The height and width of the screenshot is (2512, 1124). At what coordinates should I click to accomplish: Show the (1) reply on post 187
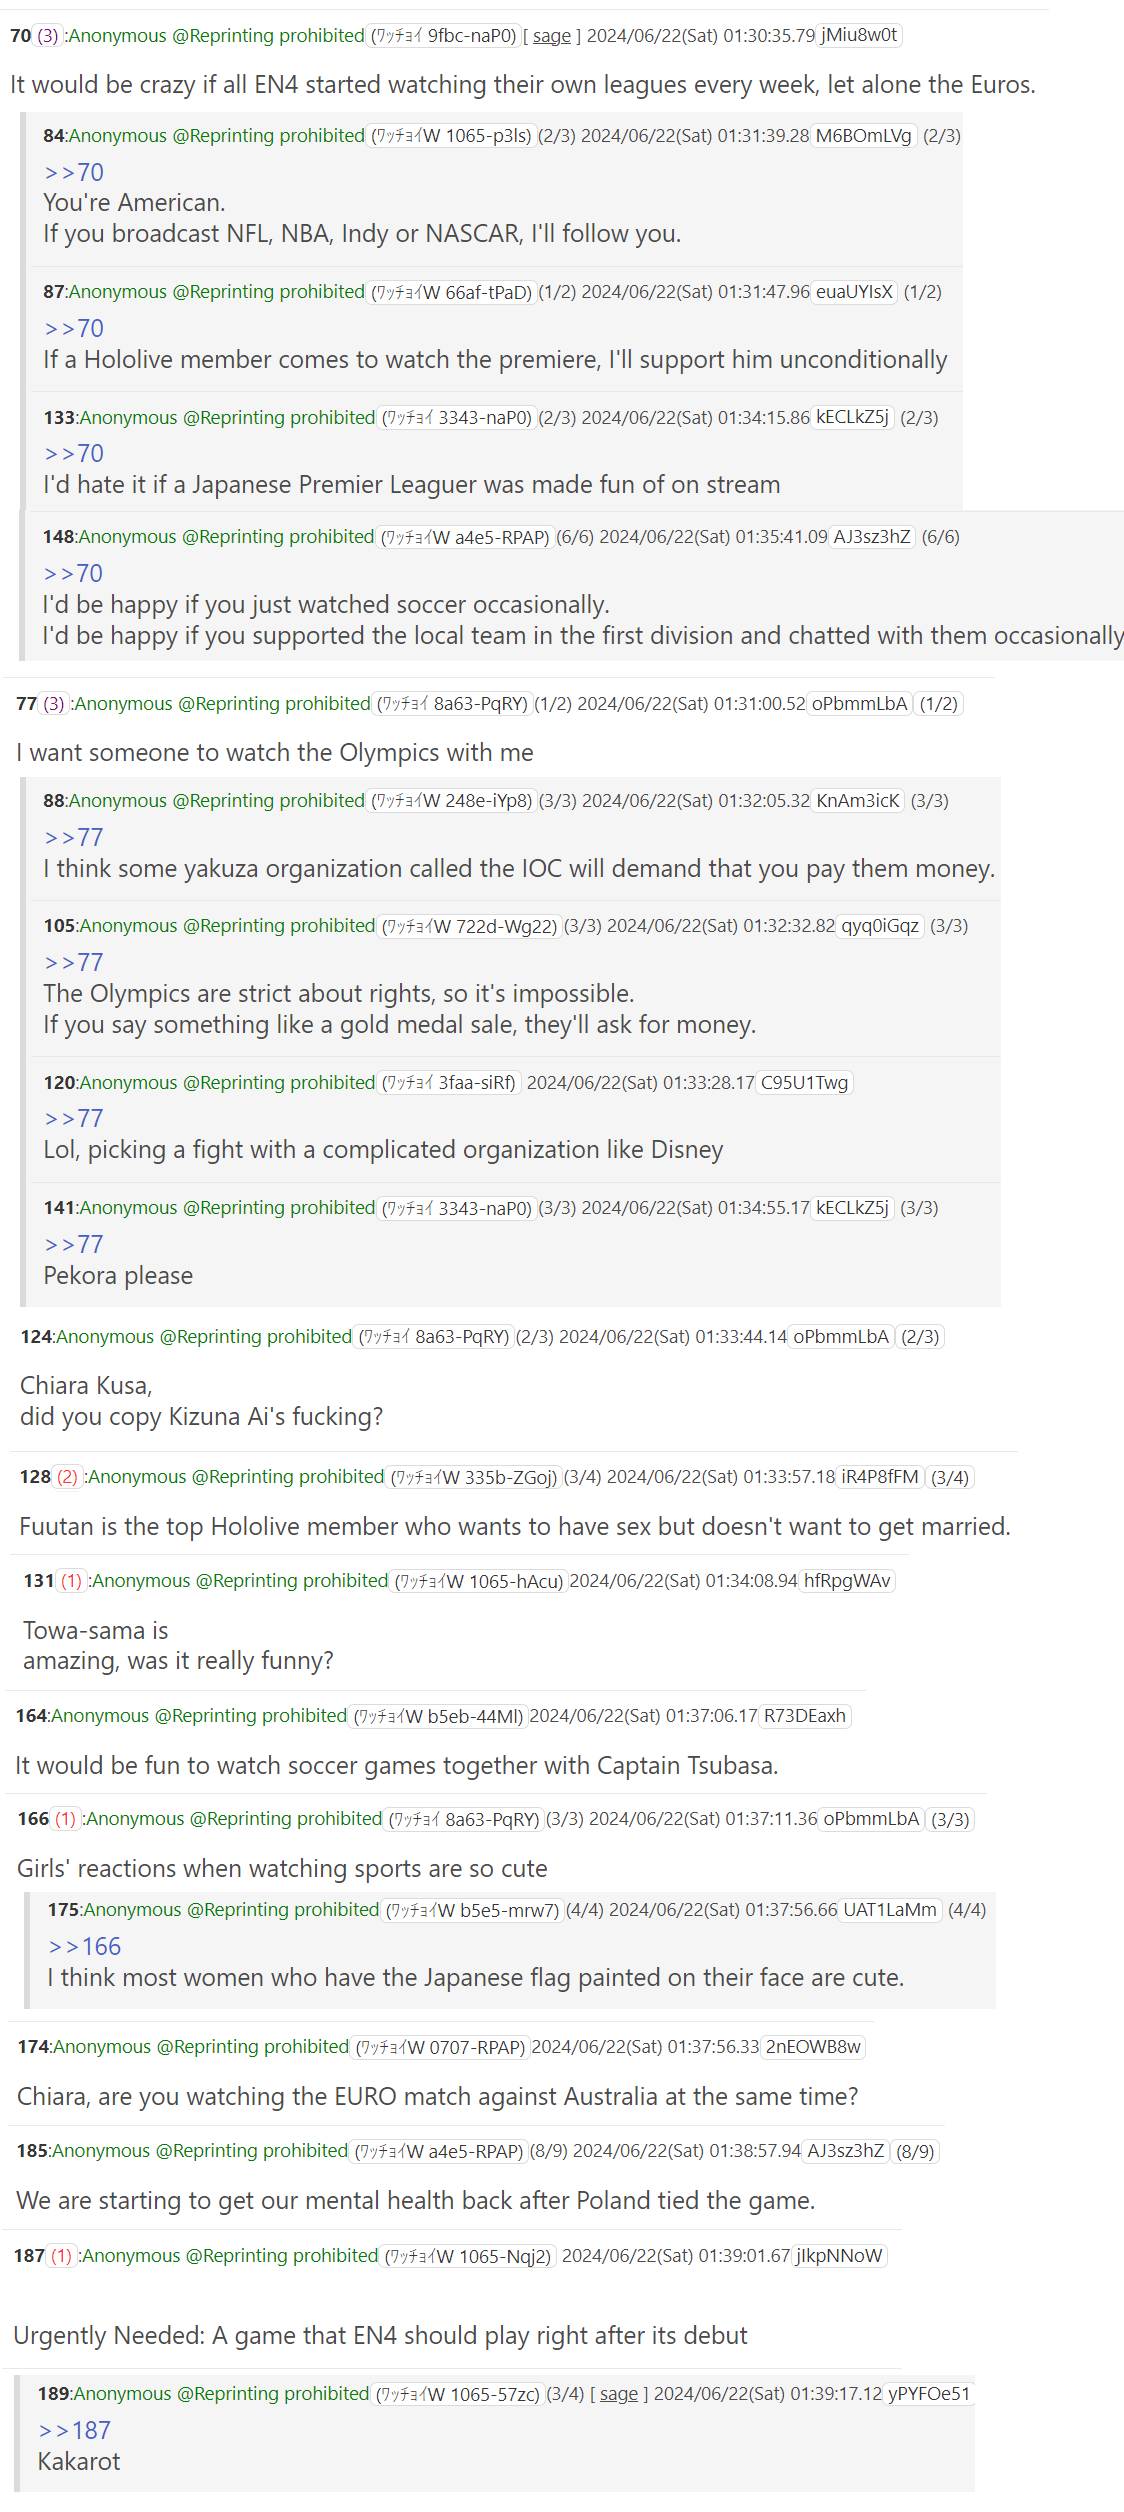click(62, 2256)
